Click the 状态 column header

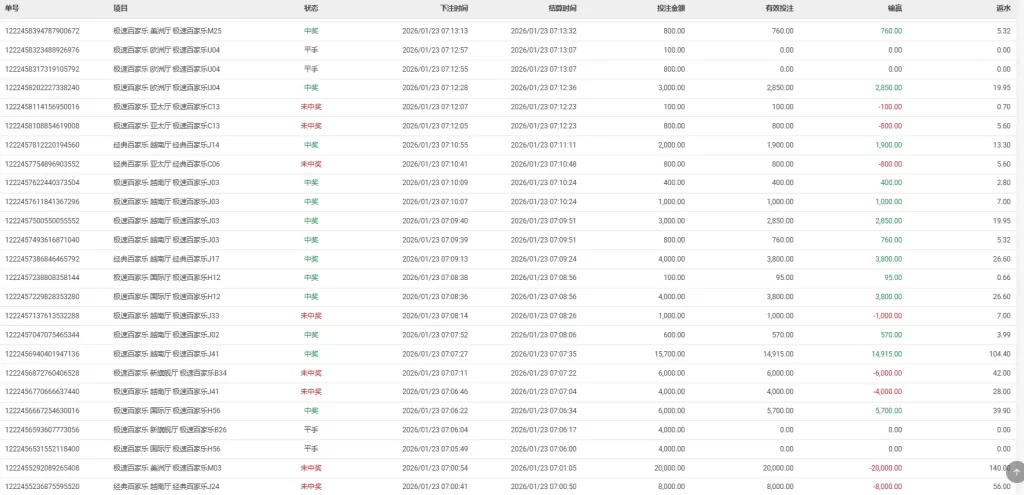[311, 8]
